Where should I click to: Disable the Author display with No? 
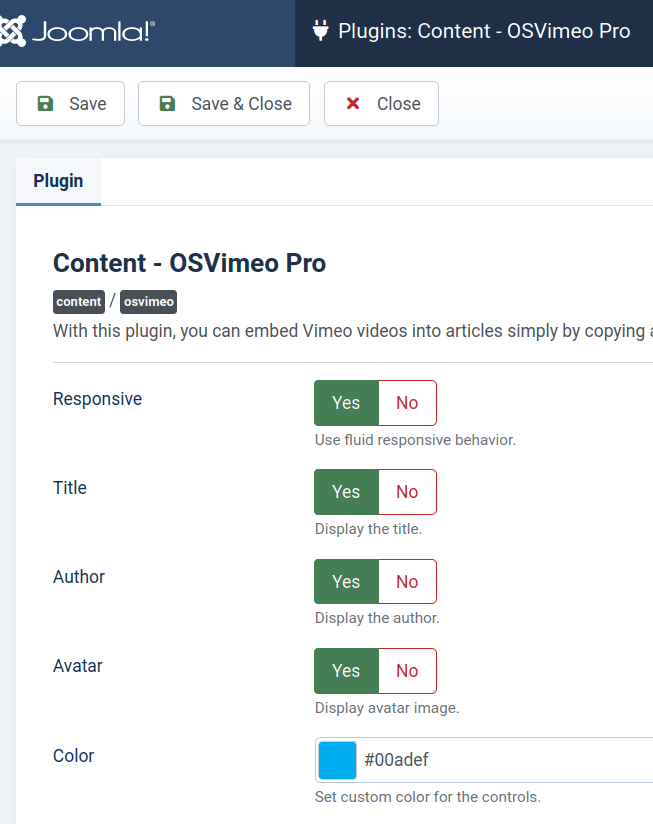(407, 581)
